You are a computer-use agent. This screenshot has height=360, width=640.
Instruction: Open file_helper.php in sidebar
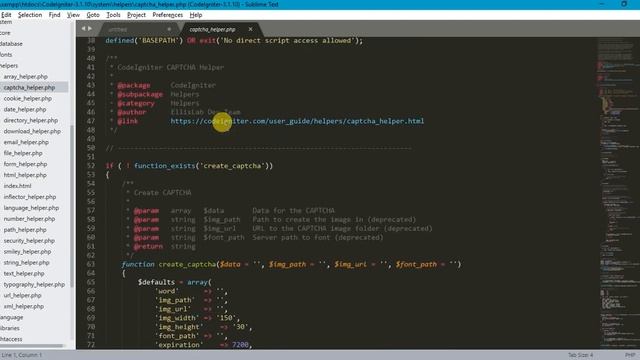click(x=23, y=153)
